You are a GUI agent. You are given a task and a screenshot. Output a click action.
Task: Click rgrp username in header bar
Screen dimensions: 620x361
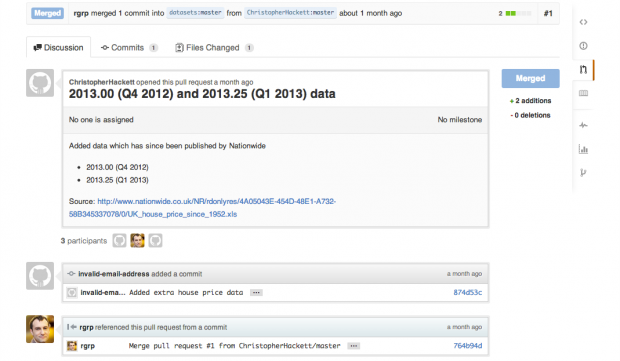81,13
